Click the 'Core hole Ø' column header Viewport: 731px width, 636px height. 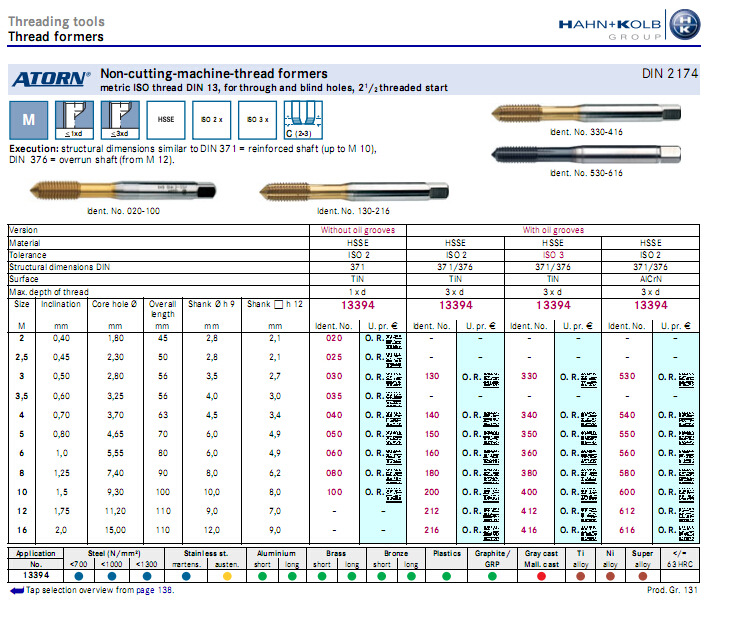(x=114, y=304)
